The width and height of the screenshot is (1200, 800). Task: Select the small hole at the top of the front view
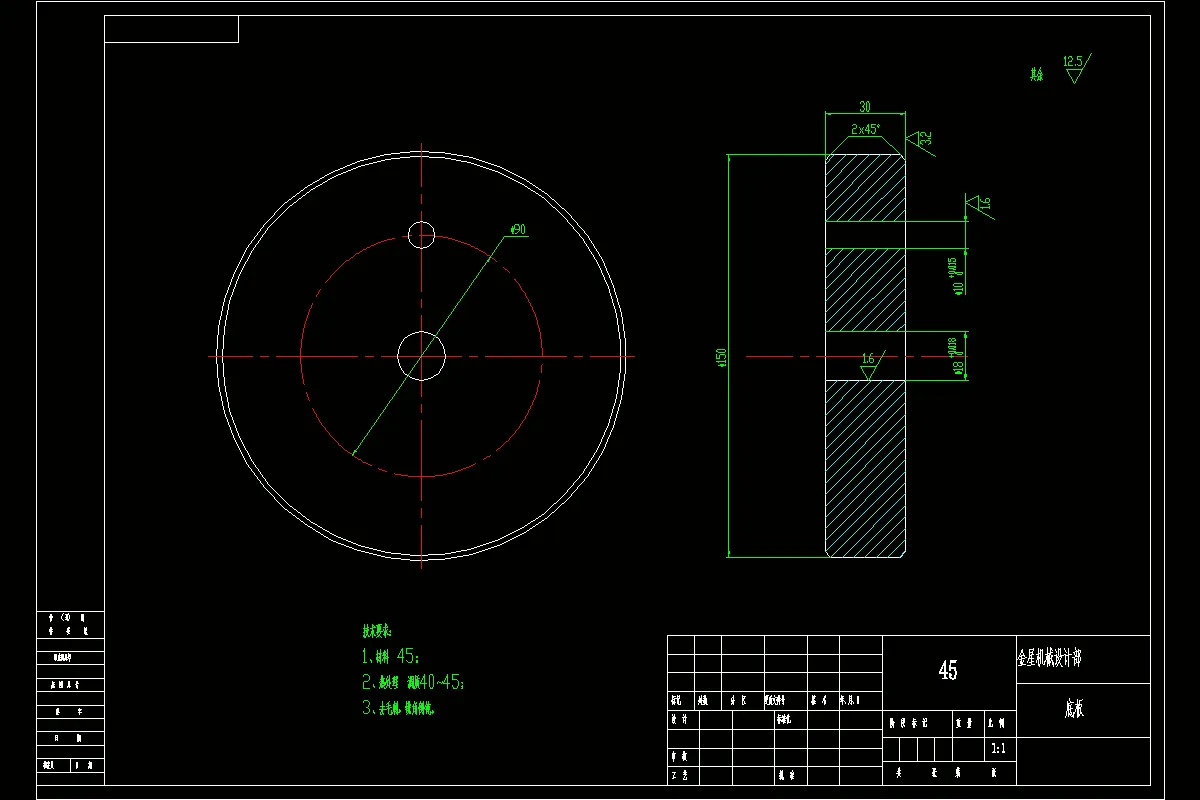coord(422,235)
